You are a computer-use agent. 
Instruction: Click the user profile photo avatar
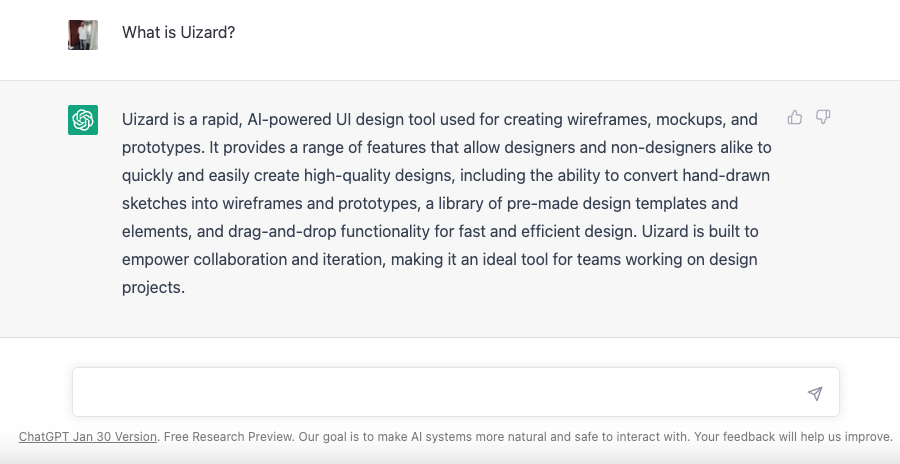[83, 35]
